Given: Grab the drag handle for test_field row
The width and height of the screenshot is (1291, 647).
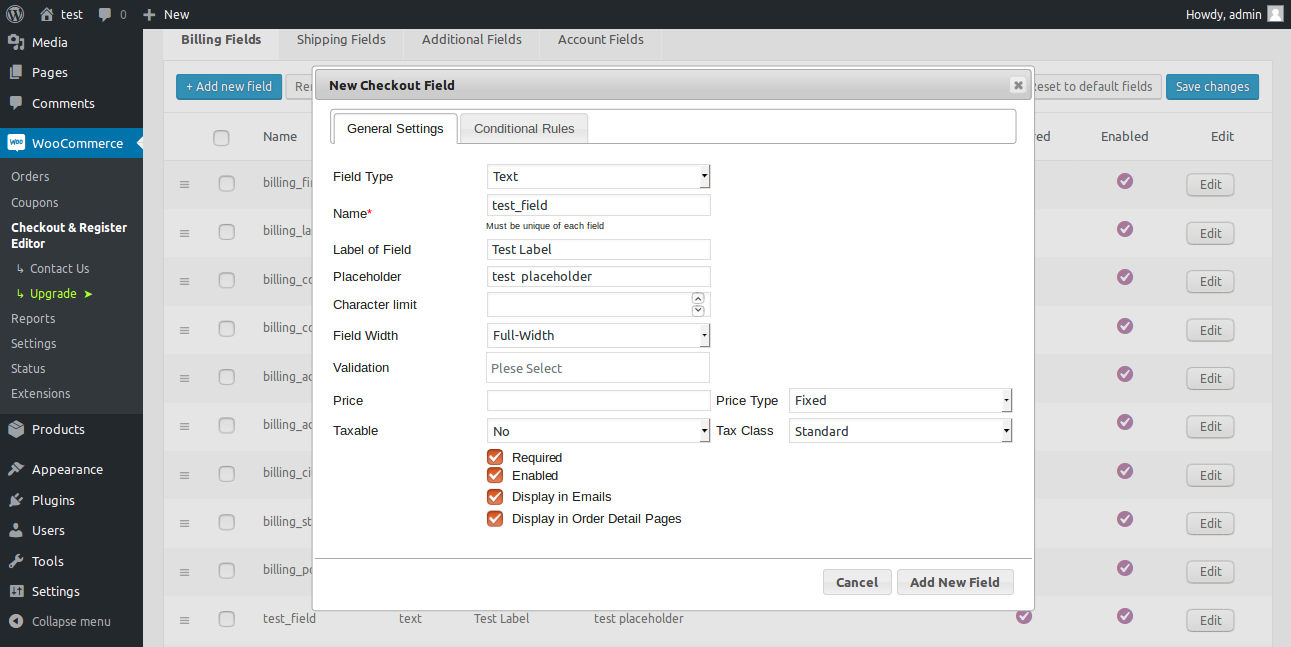Looking at the screenshot, I should (x=184, y=620).
